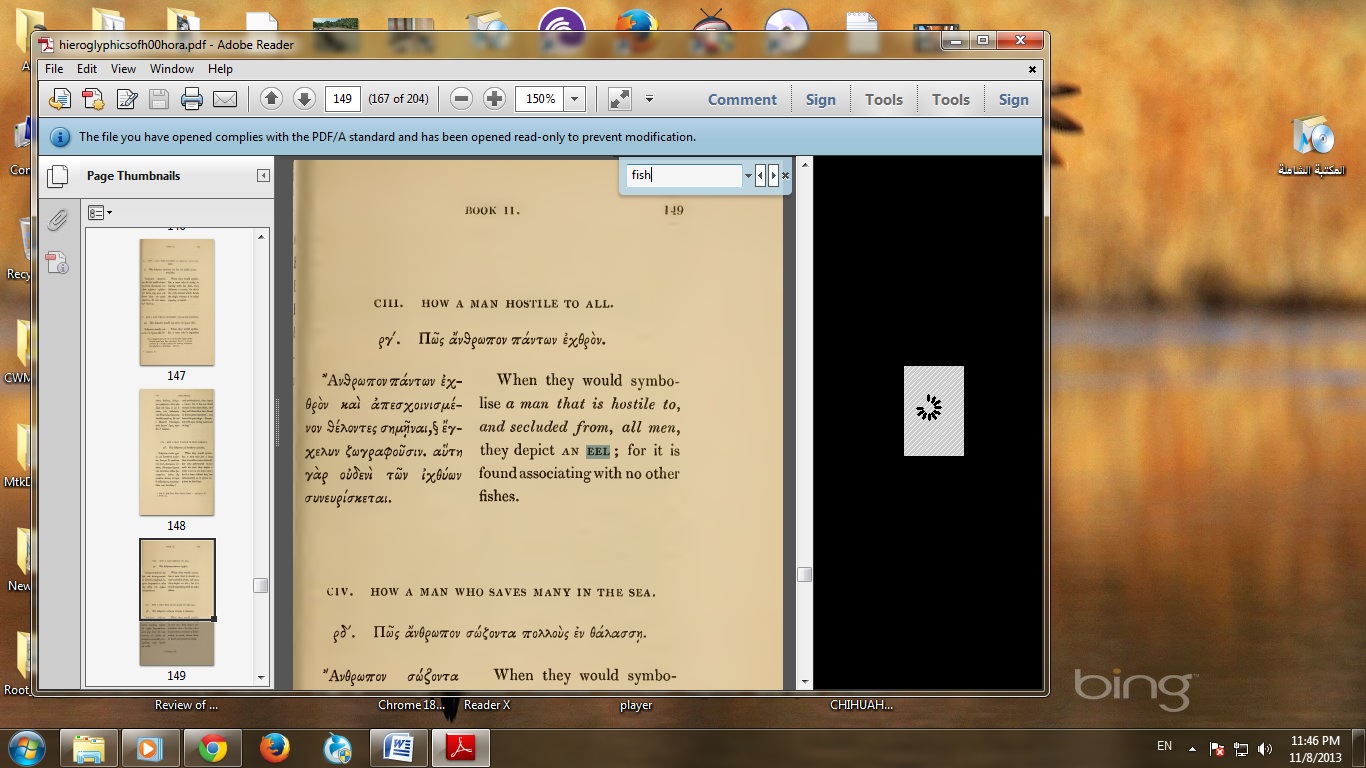Go to previous page with up arrow

tap(271, 99)
